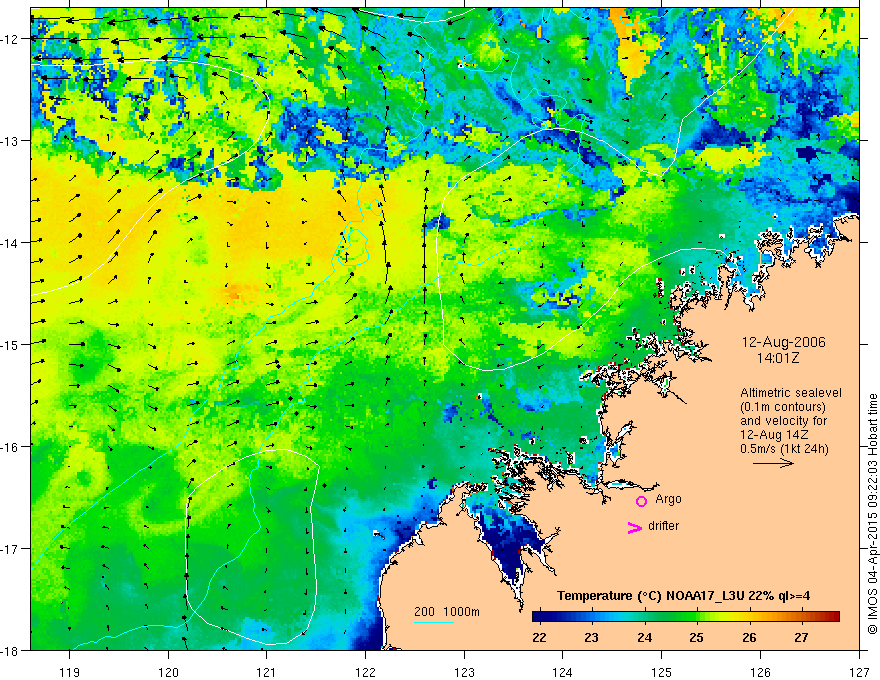Click the longitude label 123

tap(464, 672)
